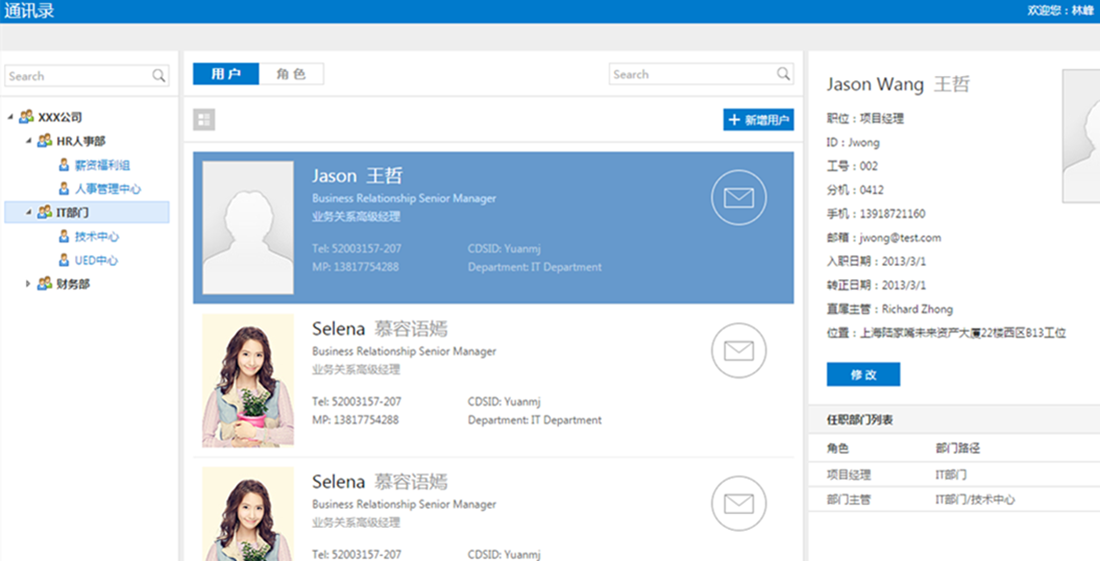The height and width of the screenshot is (561, 1100).
Task: Switch to grid view icon
Action: (204, 120)
